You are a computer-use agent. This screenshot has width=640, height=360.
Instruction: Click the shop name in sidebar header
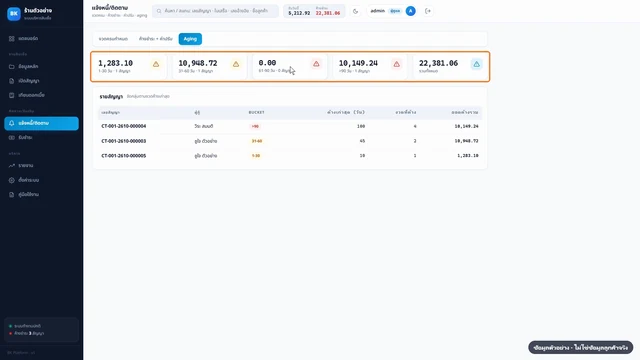[38, 11]
